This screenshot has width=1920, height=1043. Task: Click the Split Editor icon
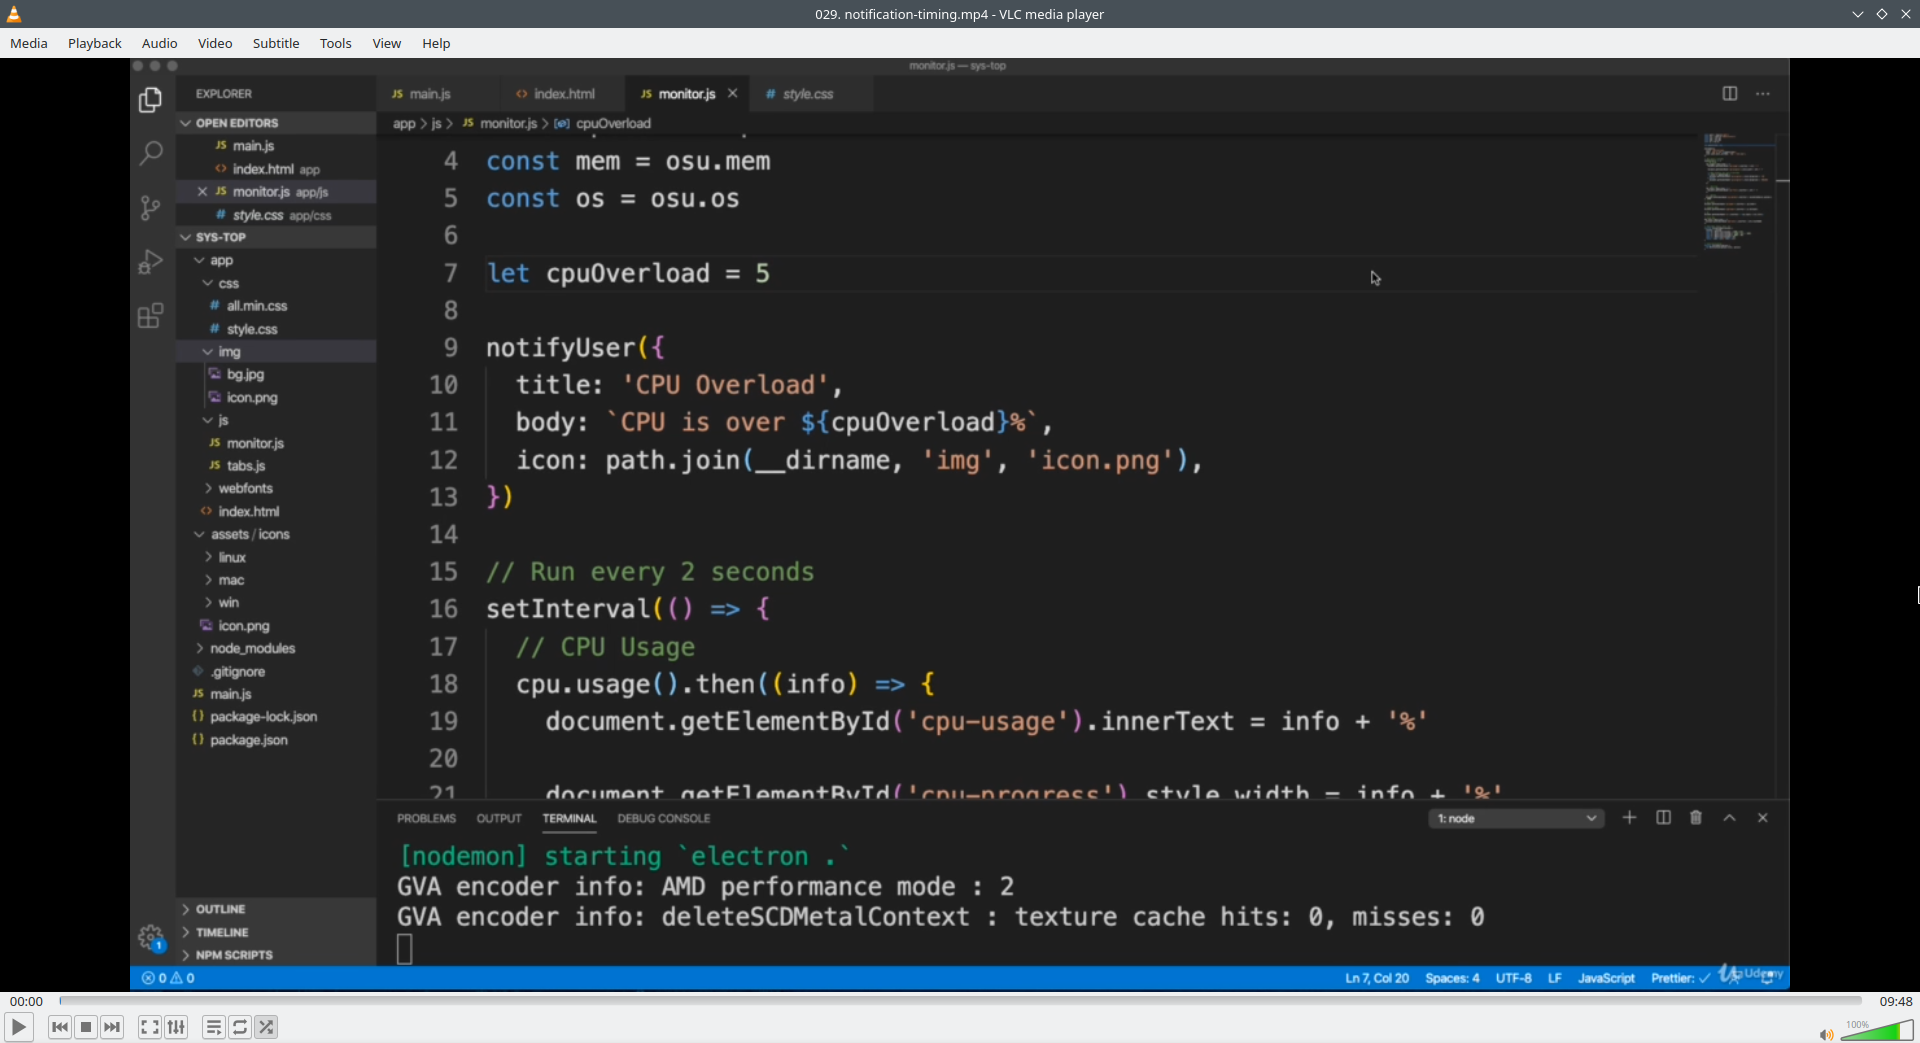tap(1730, 93)
